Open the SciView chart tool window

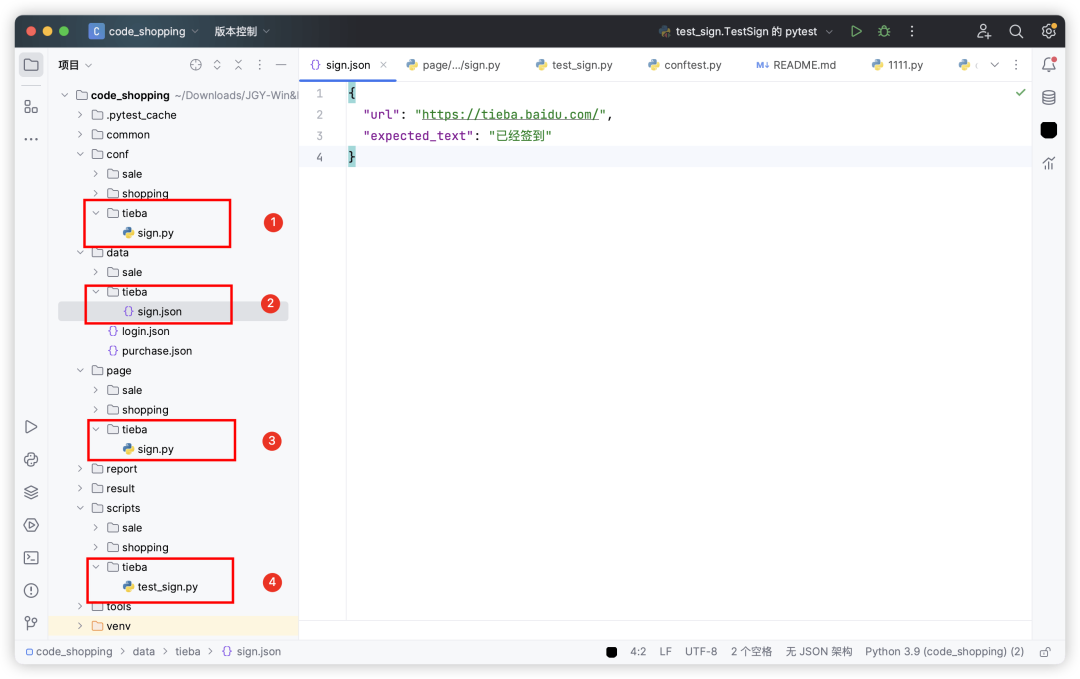pyautogui.click(x=1049, y=163)
